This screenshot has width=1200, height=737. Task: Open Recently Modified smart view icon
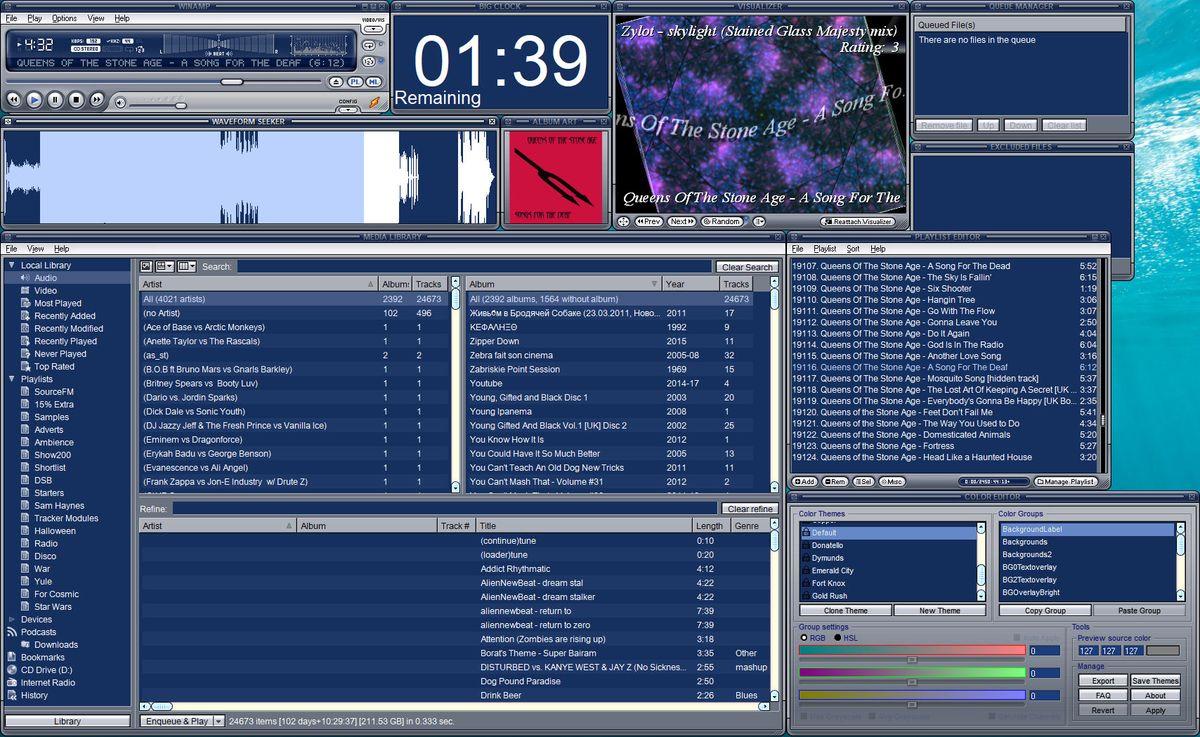25,329
